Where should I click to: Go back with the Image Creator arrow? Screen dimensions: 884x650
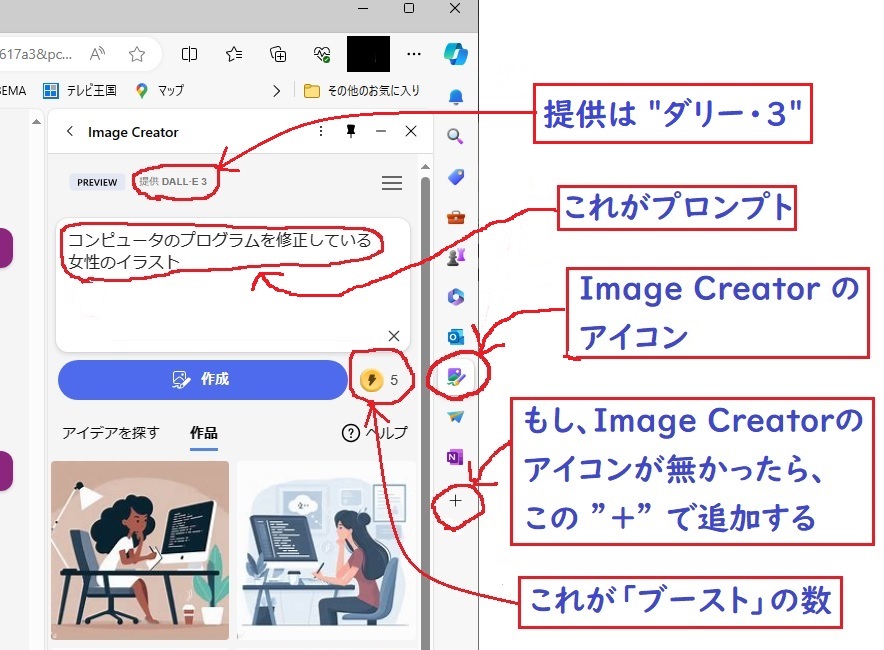coord(69,131)
